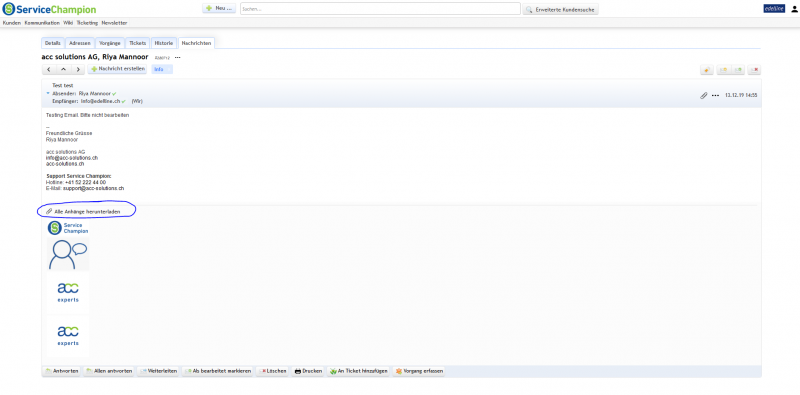Viewport: 800px width, 395px height.
Task: Click sender name Riya Mannoor
Action: [95, 94]
